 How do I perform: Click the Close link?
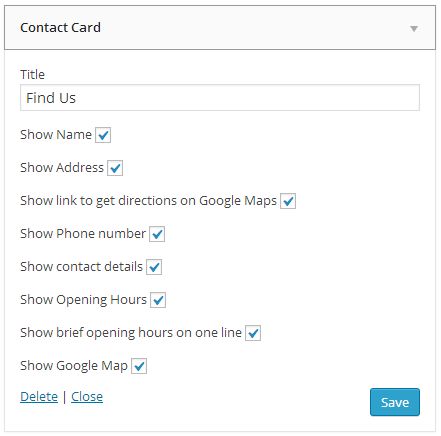coord(87,397)
